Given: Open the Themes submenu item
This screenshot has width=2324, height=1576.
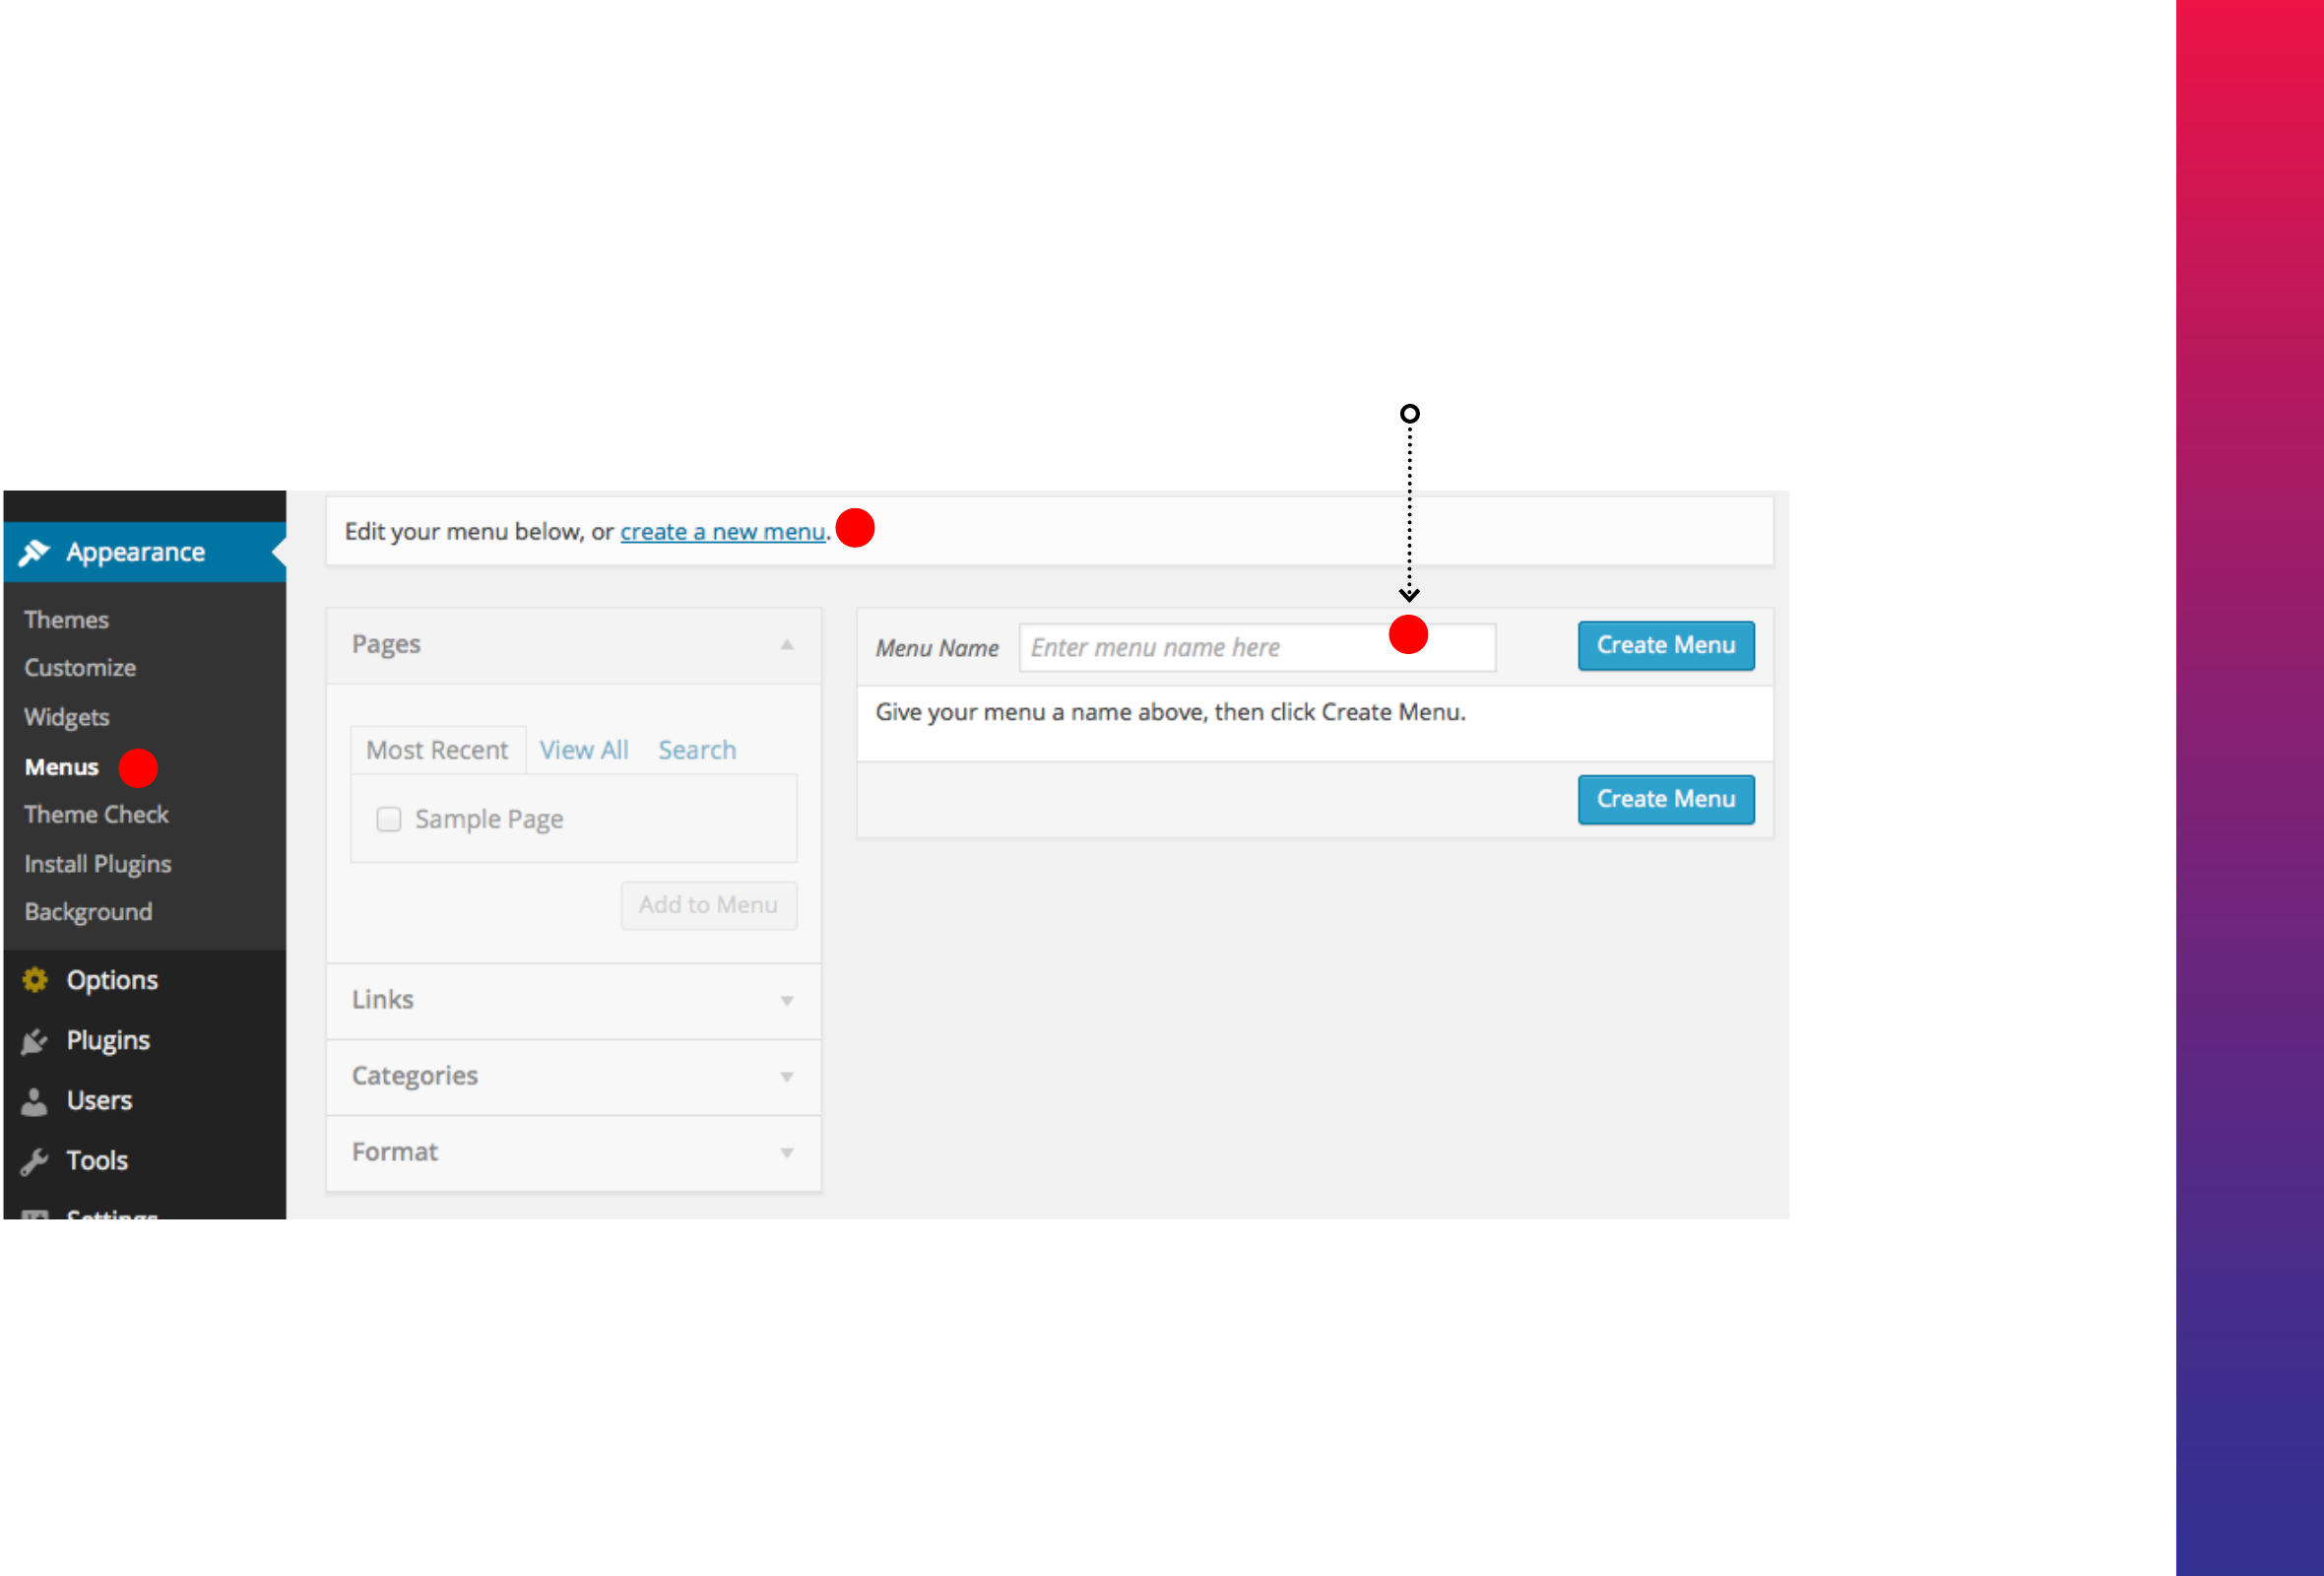Looking at the screenshot, I should (67, 620).
